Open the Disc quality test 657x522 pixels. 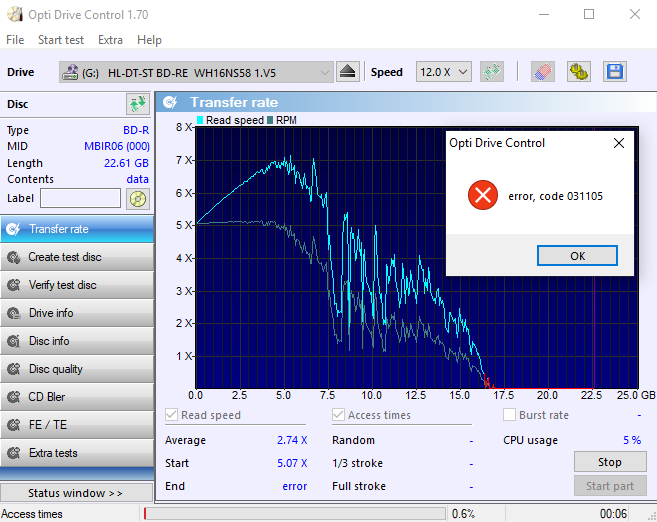pos(77,369)
